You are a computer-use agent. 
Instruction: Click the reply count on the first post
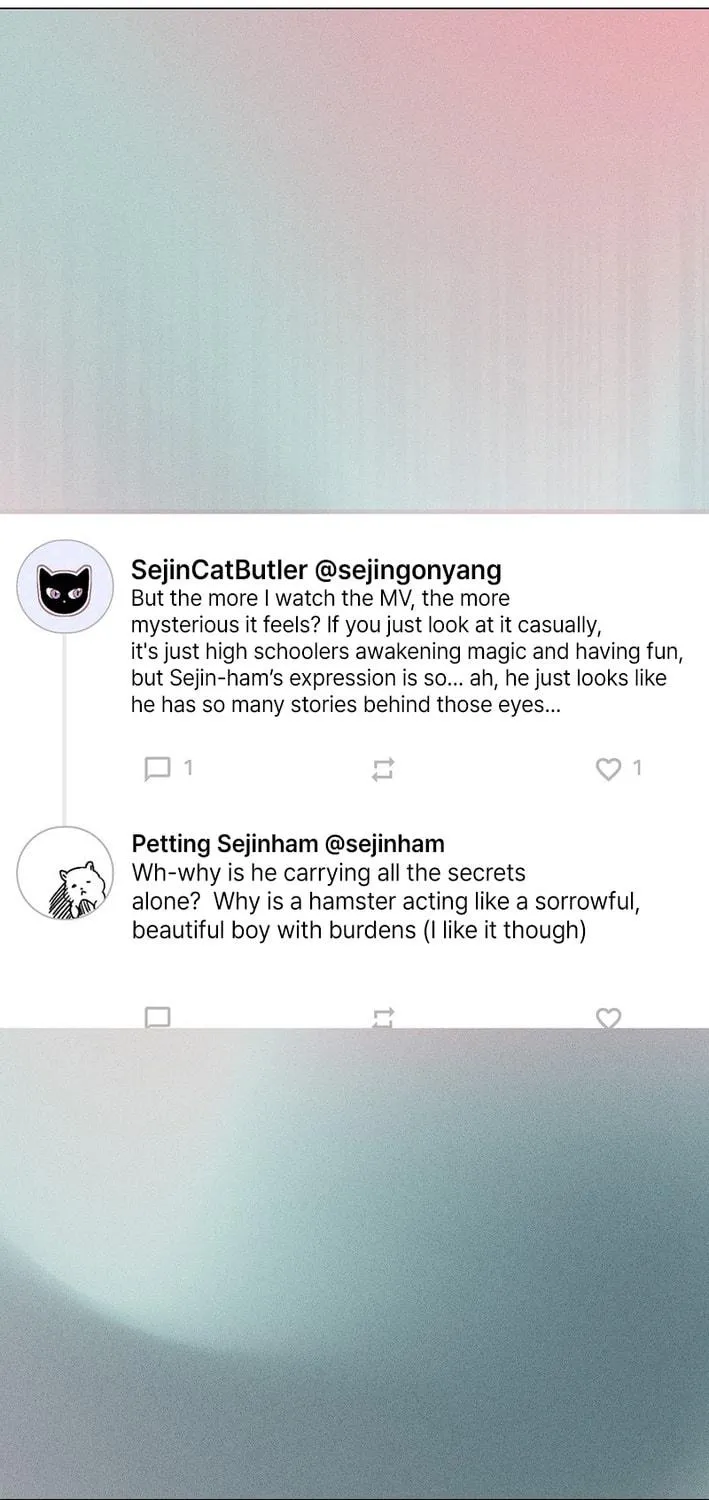click(x=188, y=768)
